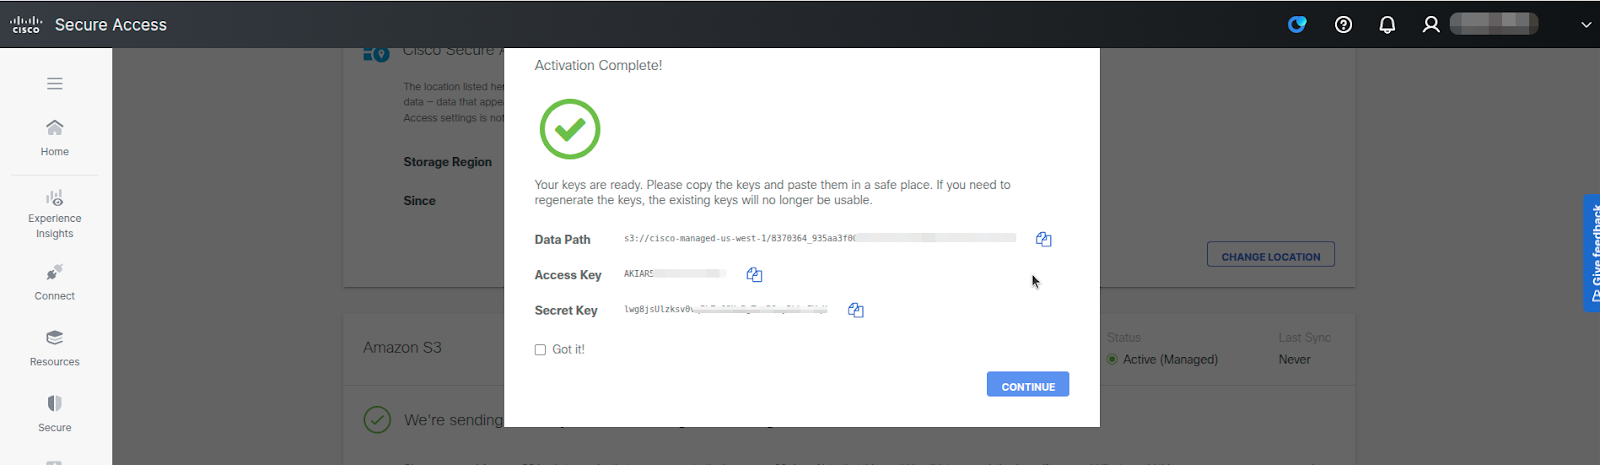Click the user profile icon
Screen dimensions: 1600x465
tap(1431, 24)
